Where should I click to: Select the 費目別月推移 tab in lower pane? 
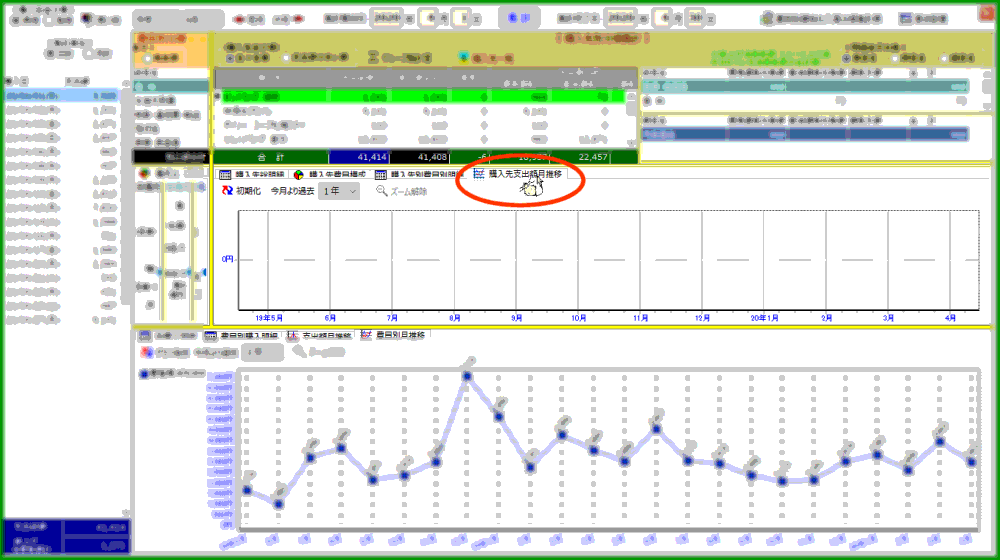point(395,335)
